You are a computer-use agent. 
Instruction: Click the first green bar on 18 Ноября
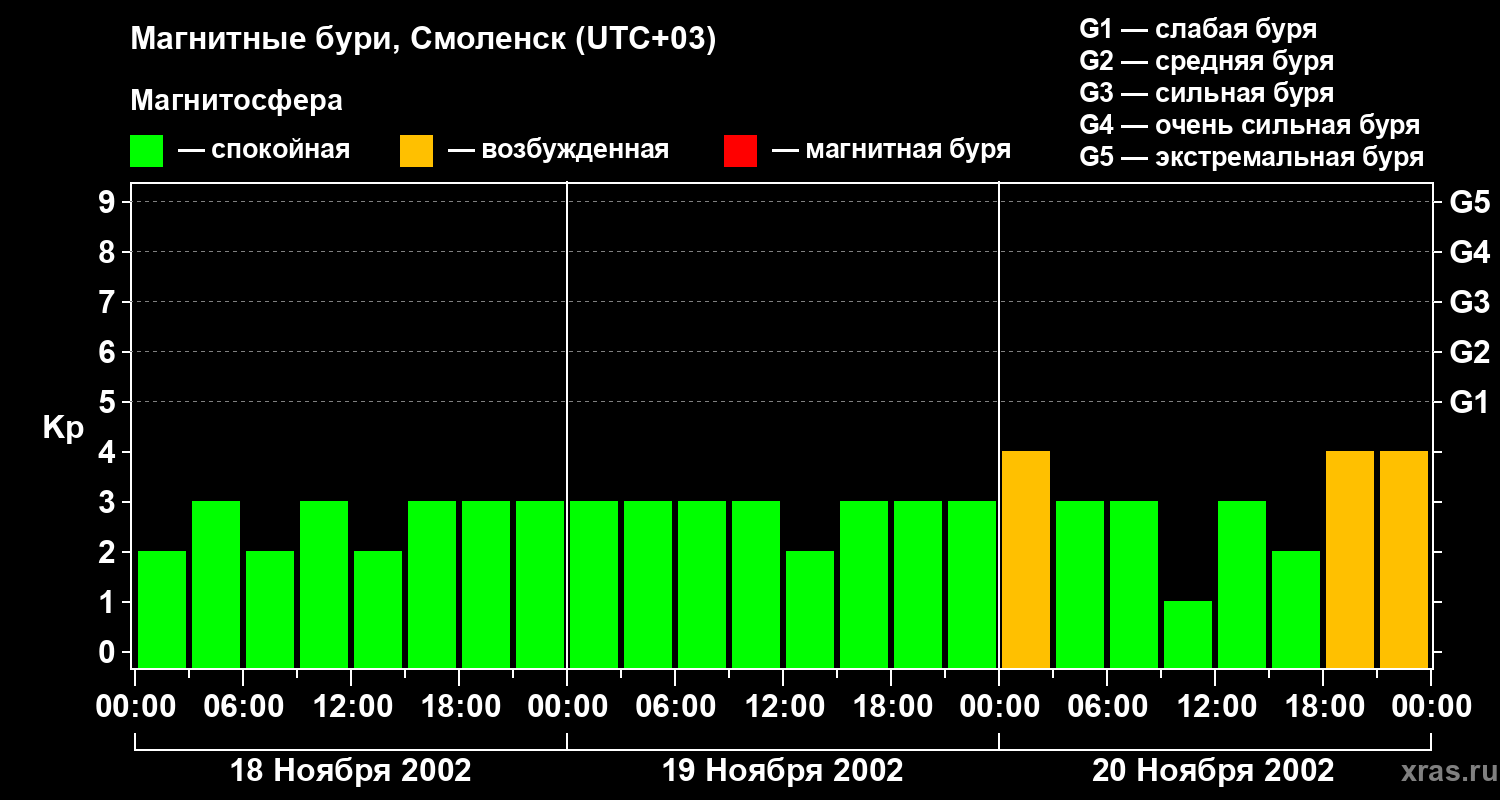(162, 609)
